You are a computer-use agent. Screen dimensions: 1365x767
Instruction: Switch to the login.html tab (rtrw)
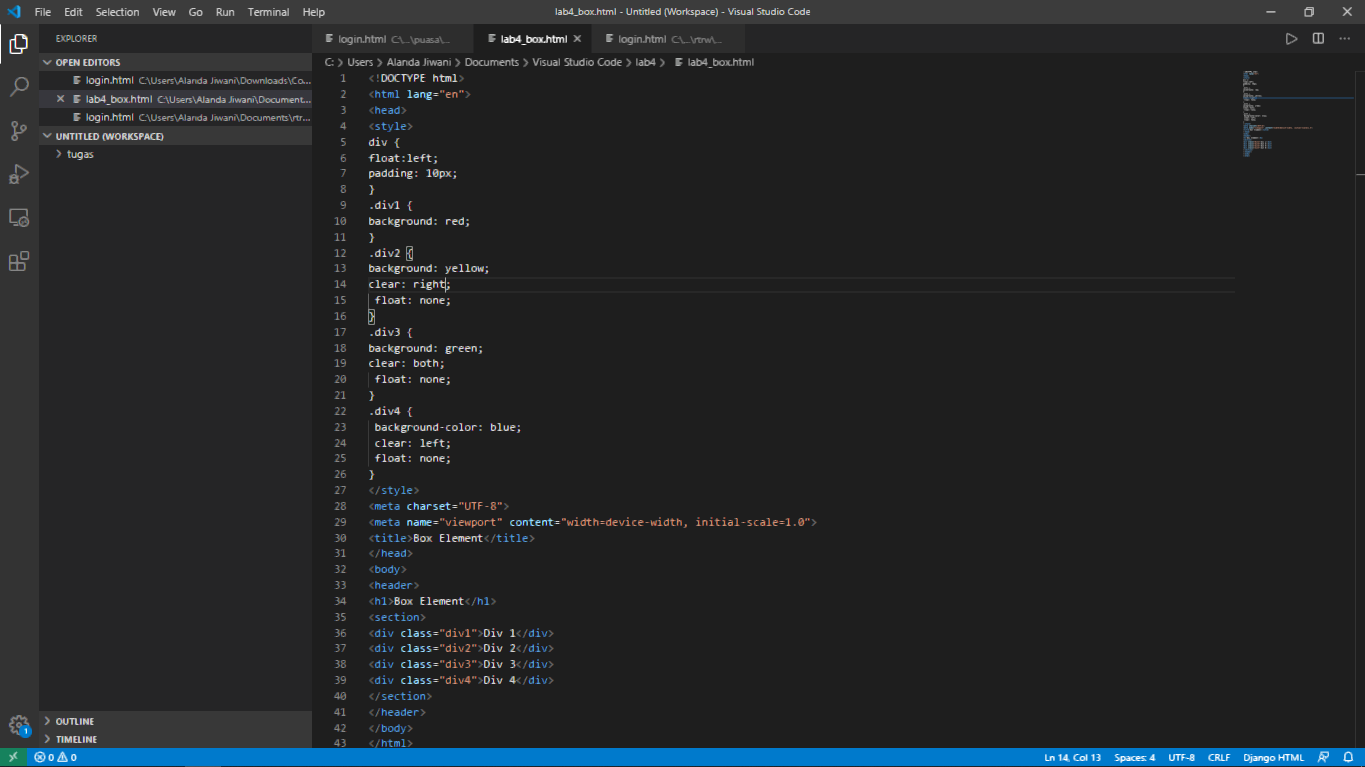pos(669,39)
